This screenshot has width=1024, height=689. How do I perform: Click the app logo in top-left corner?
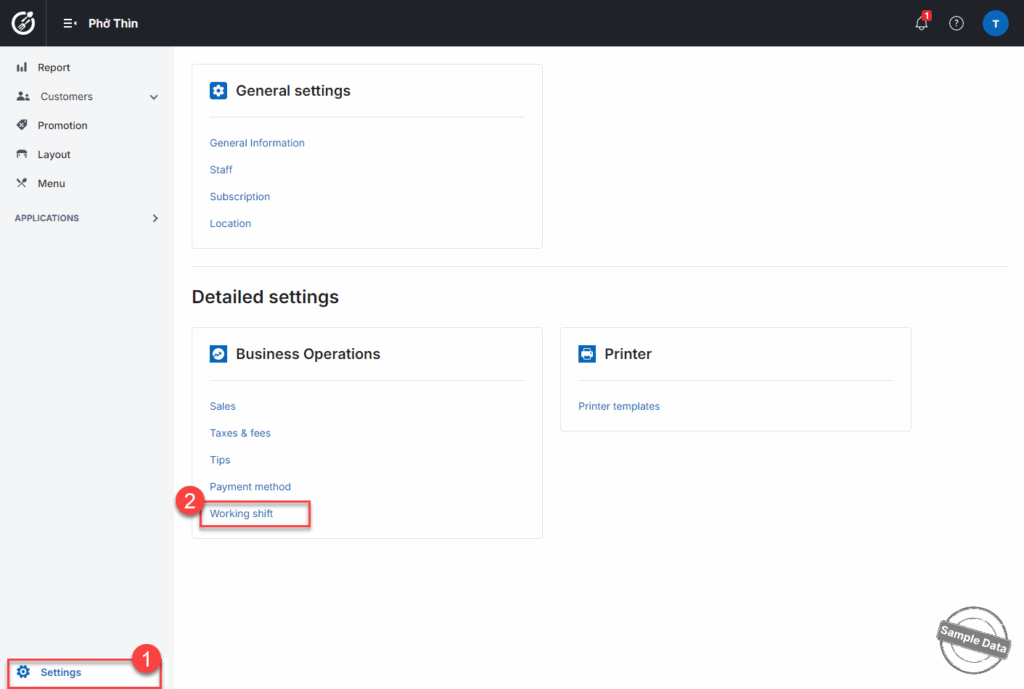coord(22,23)
